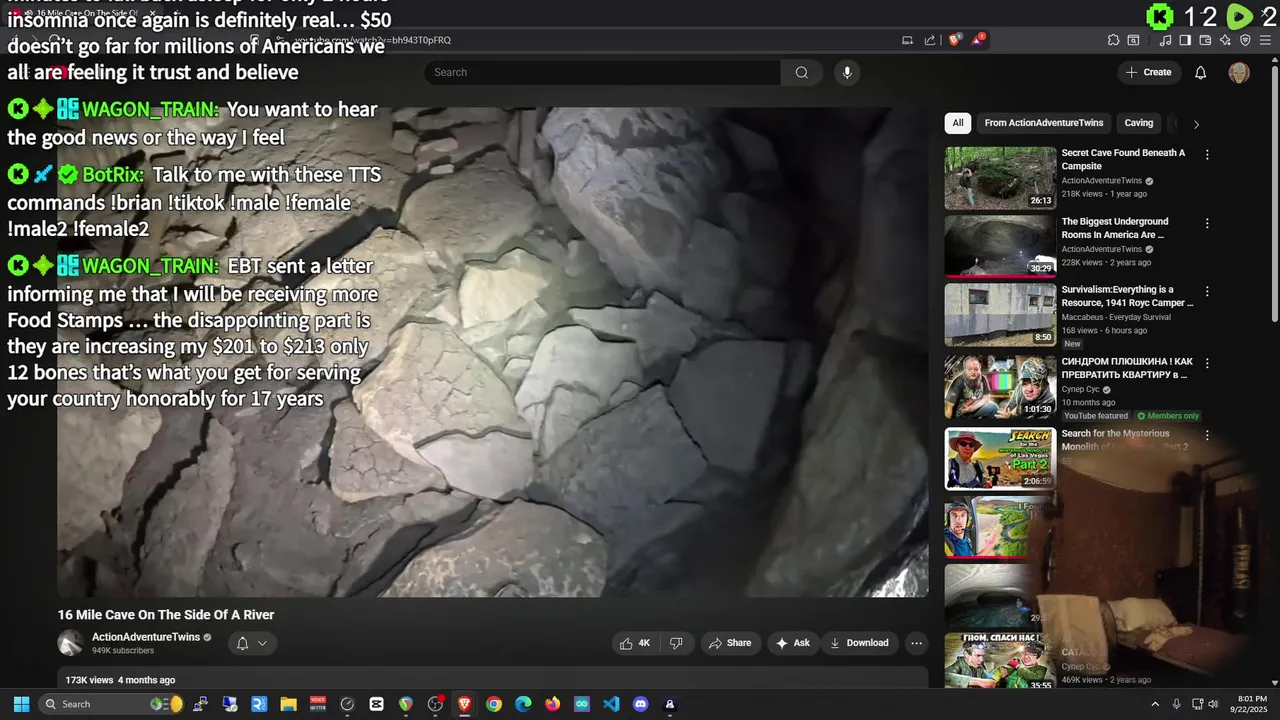Image resolution: width=1280 pixels, height=720 pixels.
Task: Click the Secret Cave video thumbnail
Action: click(x=1000, y=178)
